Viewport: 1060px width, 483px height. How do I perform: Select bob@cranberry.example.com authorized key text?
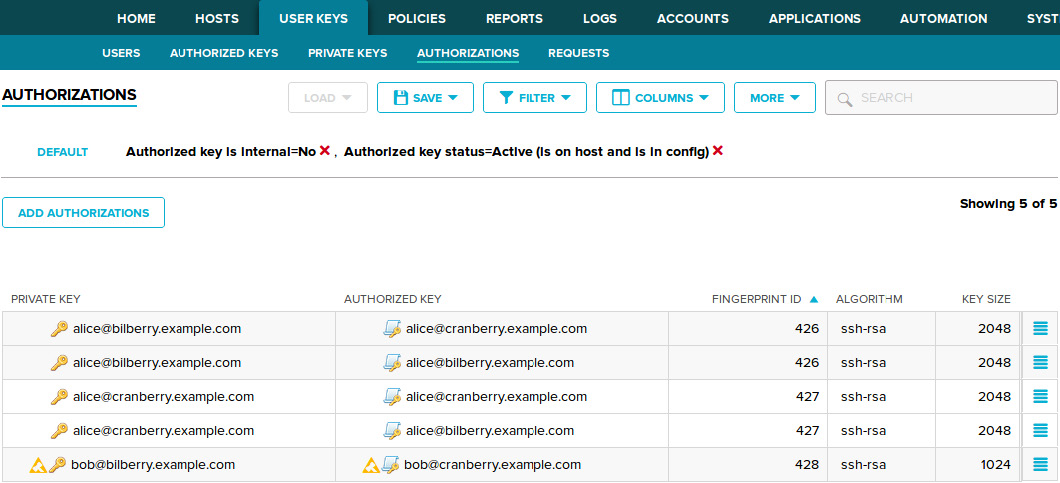(492, 465)
